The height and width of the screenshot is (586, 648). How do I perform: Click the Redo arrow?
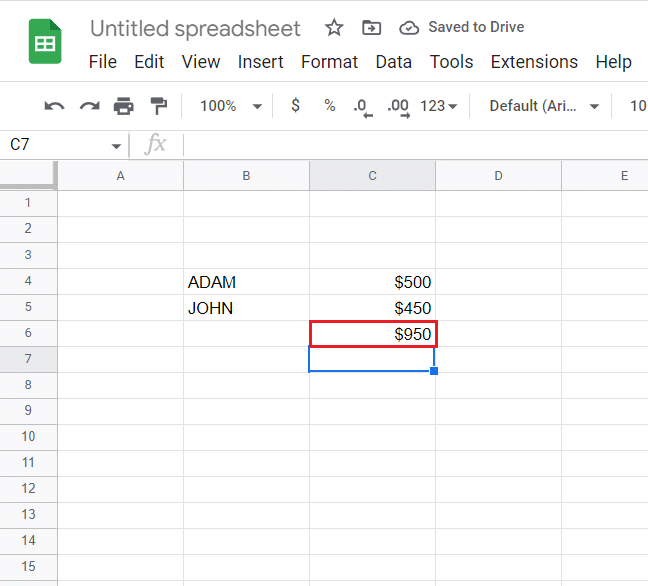[x=90, y=106]
